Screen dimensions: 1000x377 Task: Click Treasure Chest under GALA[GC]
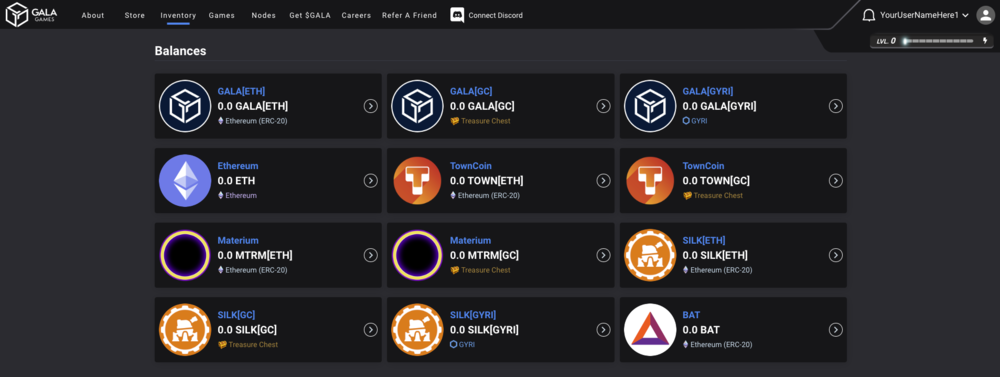(x=480, y=121)
